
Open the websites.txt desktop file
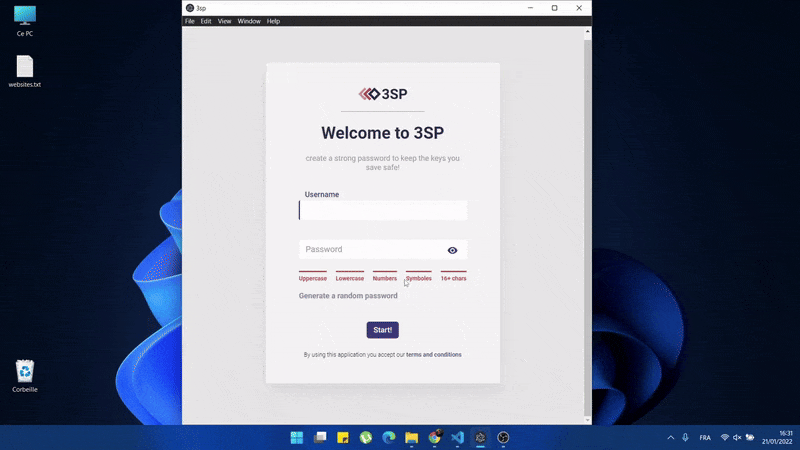[x=25, y=71]
